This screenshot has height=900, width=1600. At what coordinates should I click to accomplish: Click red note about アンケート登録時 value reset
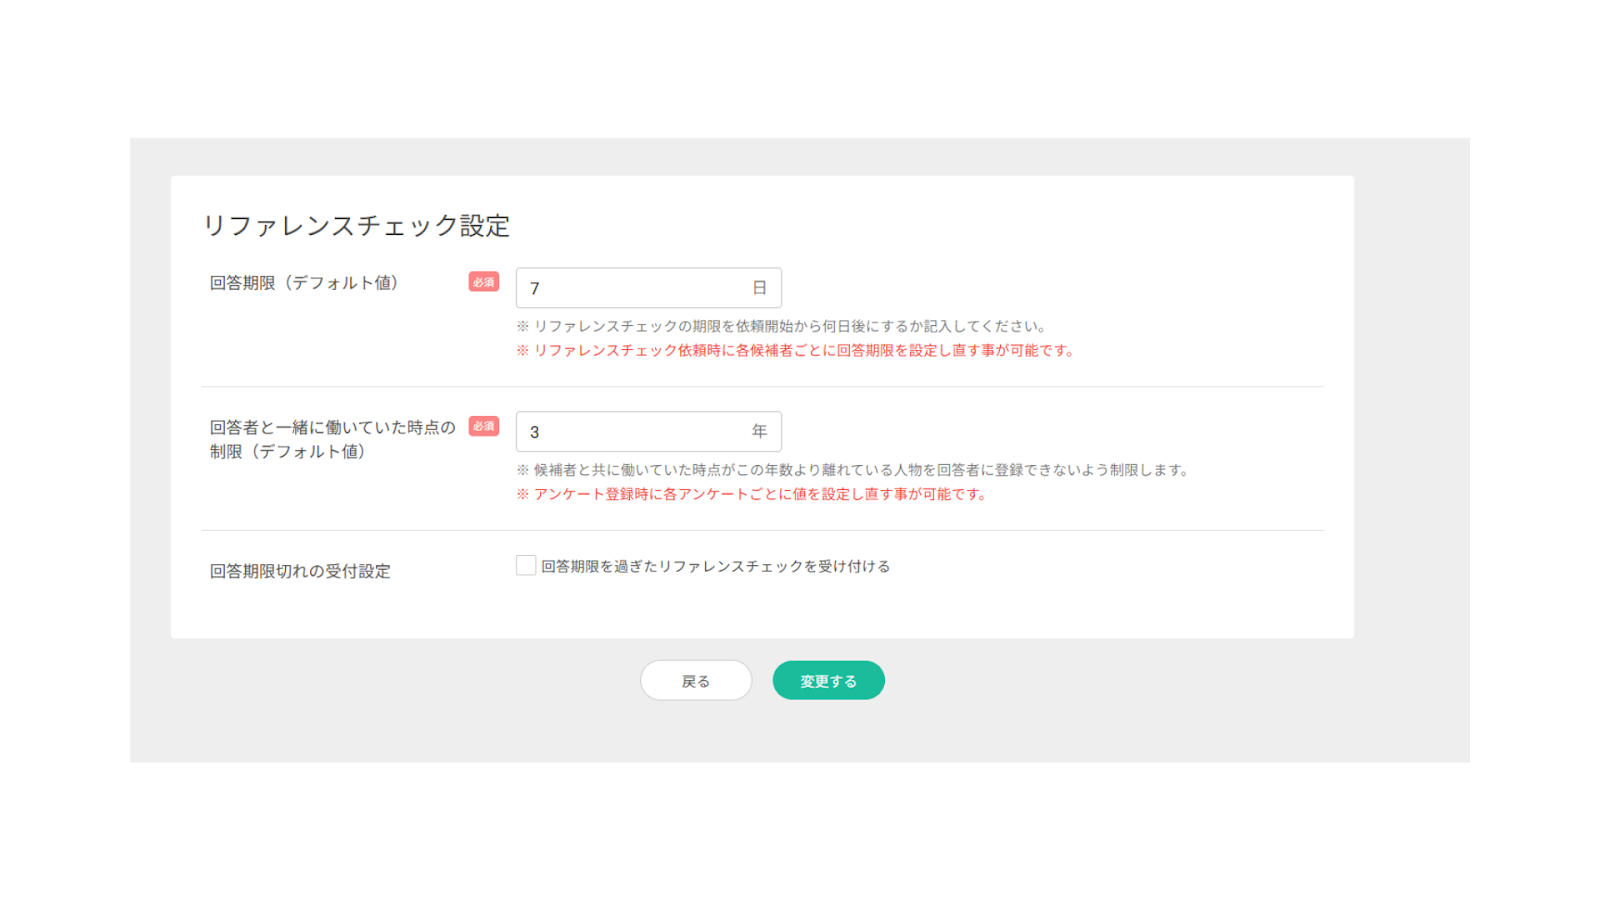[x=752, y=495]
